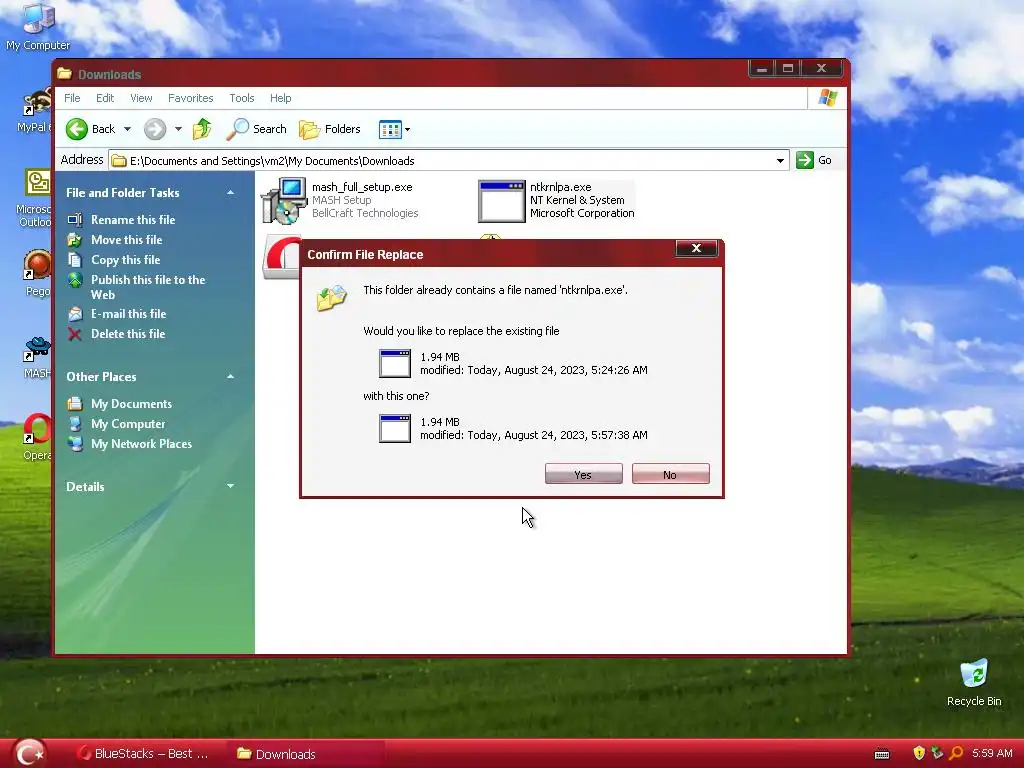Screen dimensions: 1024x768
Task: Click Rename this file
Action: pyautogui.click(x=133, y=219)
